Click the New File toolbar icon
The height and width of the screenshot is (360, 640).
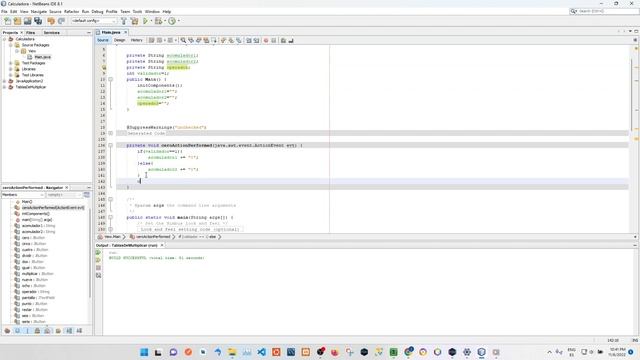tap(7, 21)
